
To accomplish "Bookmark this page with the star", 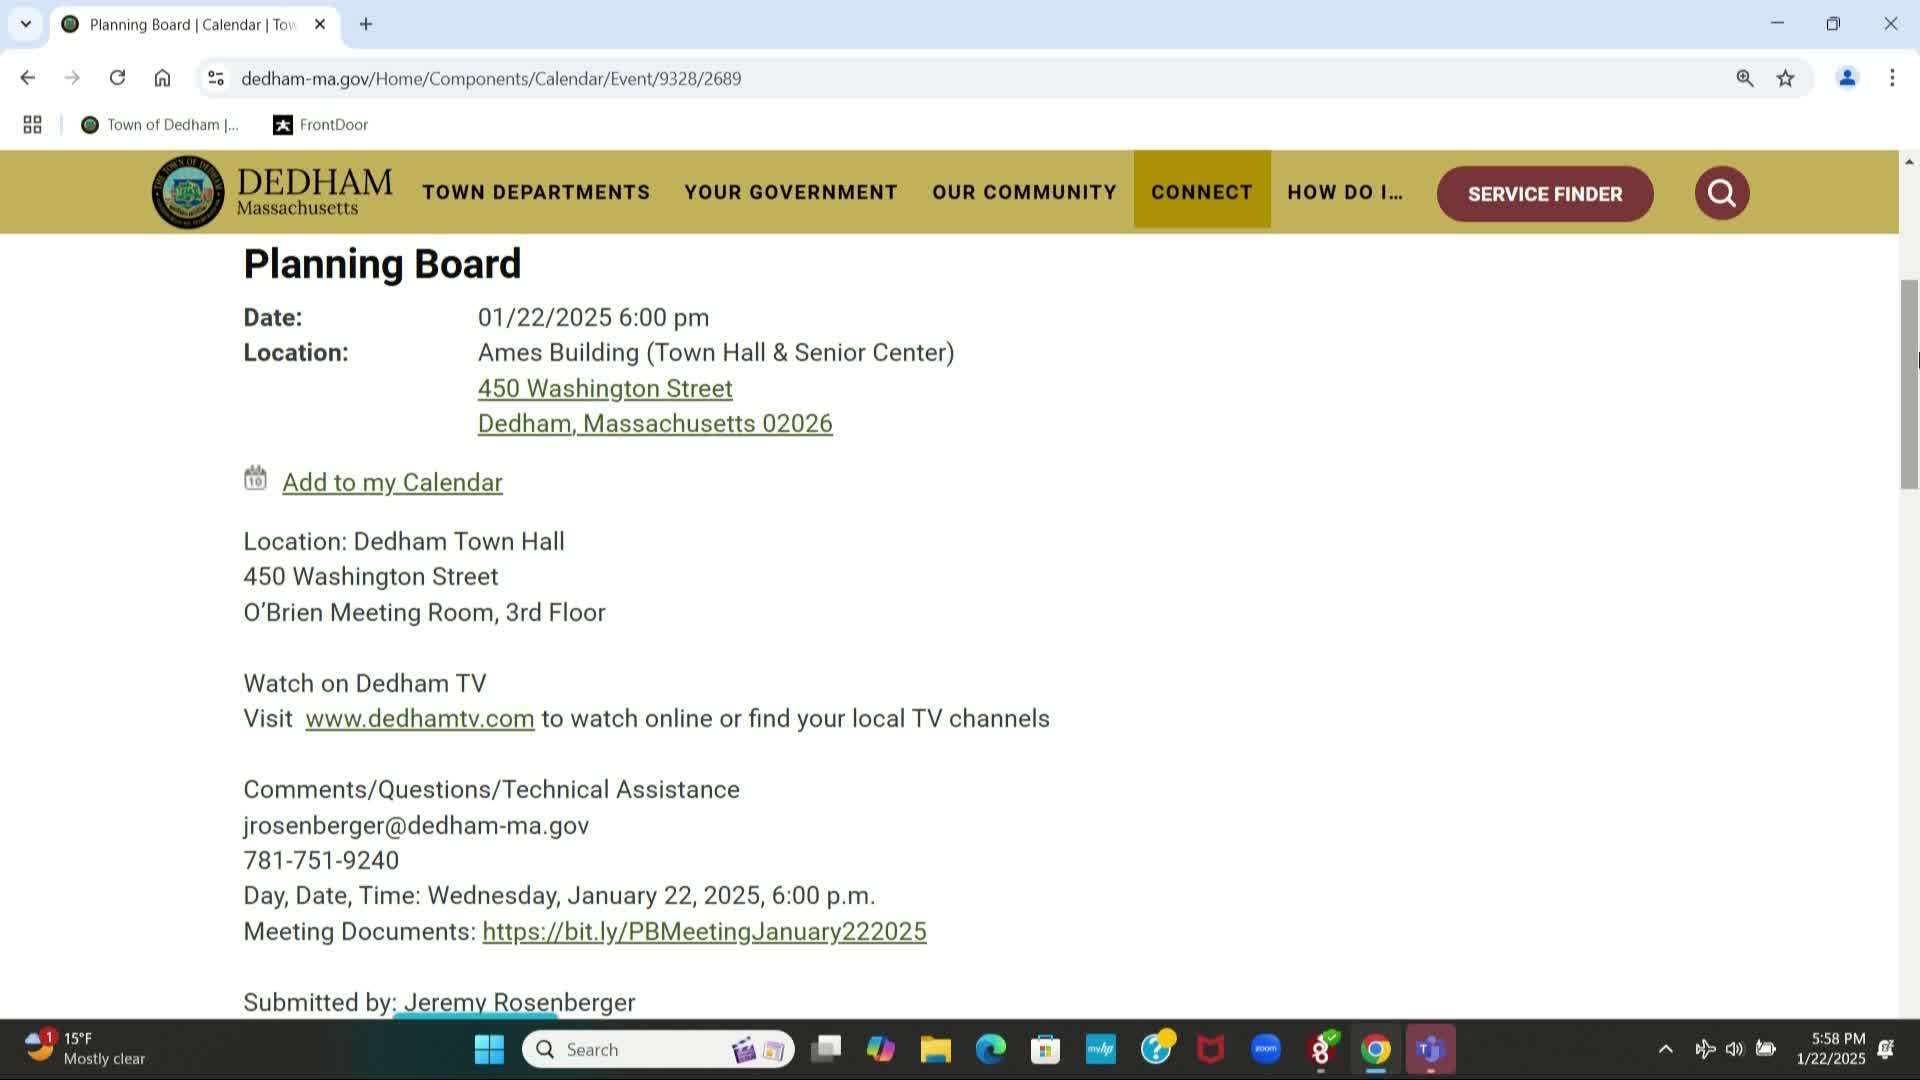I will pos(1785,78).
